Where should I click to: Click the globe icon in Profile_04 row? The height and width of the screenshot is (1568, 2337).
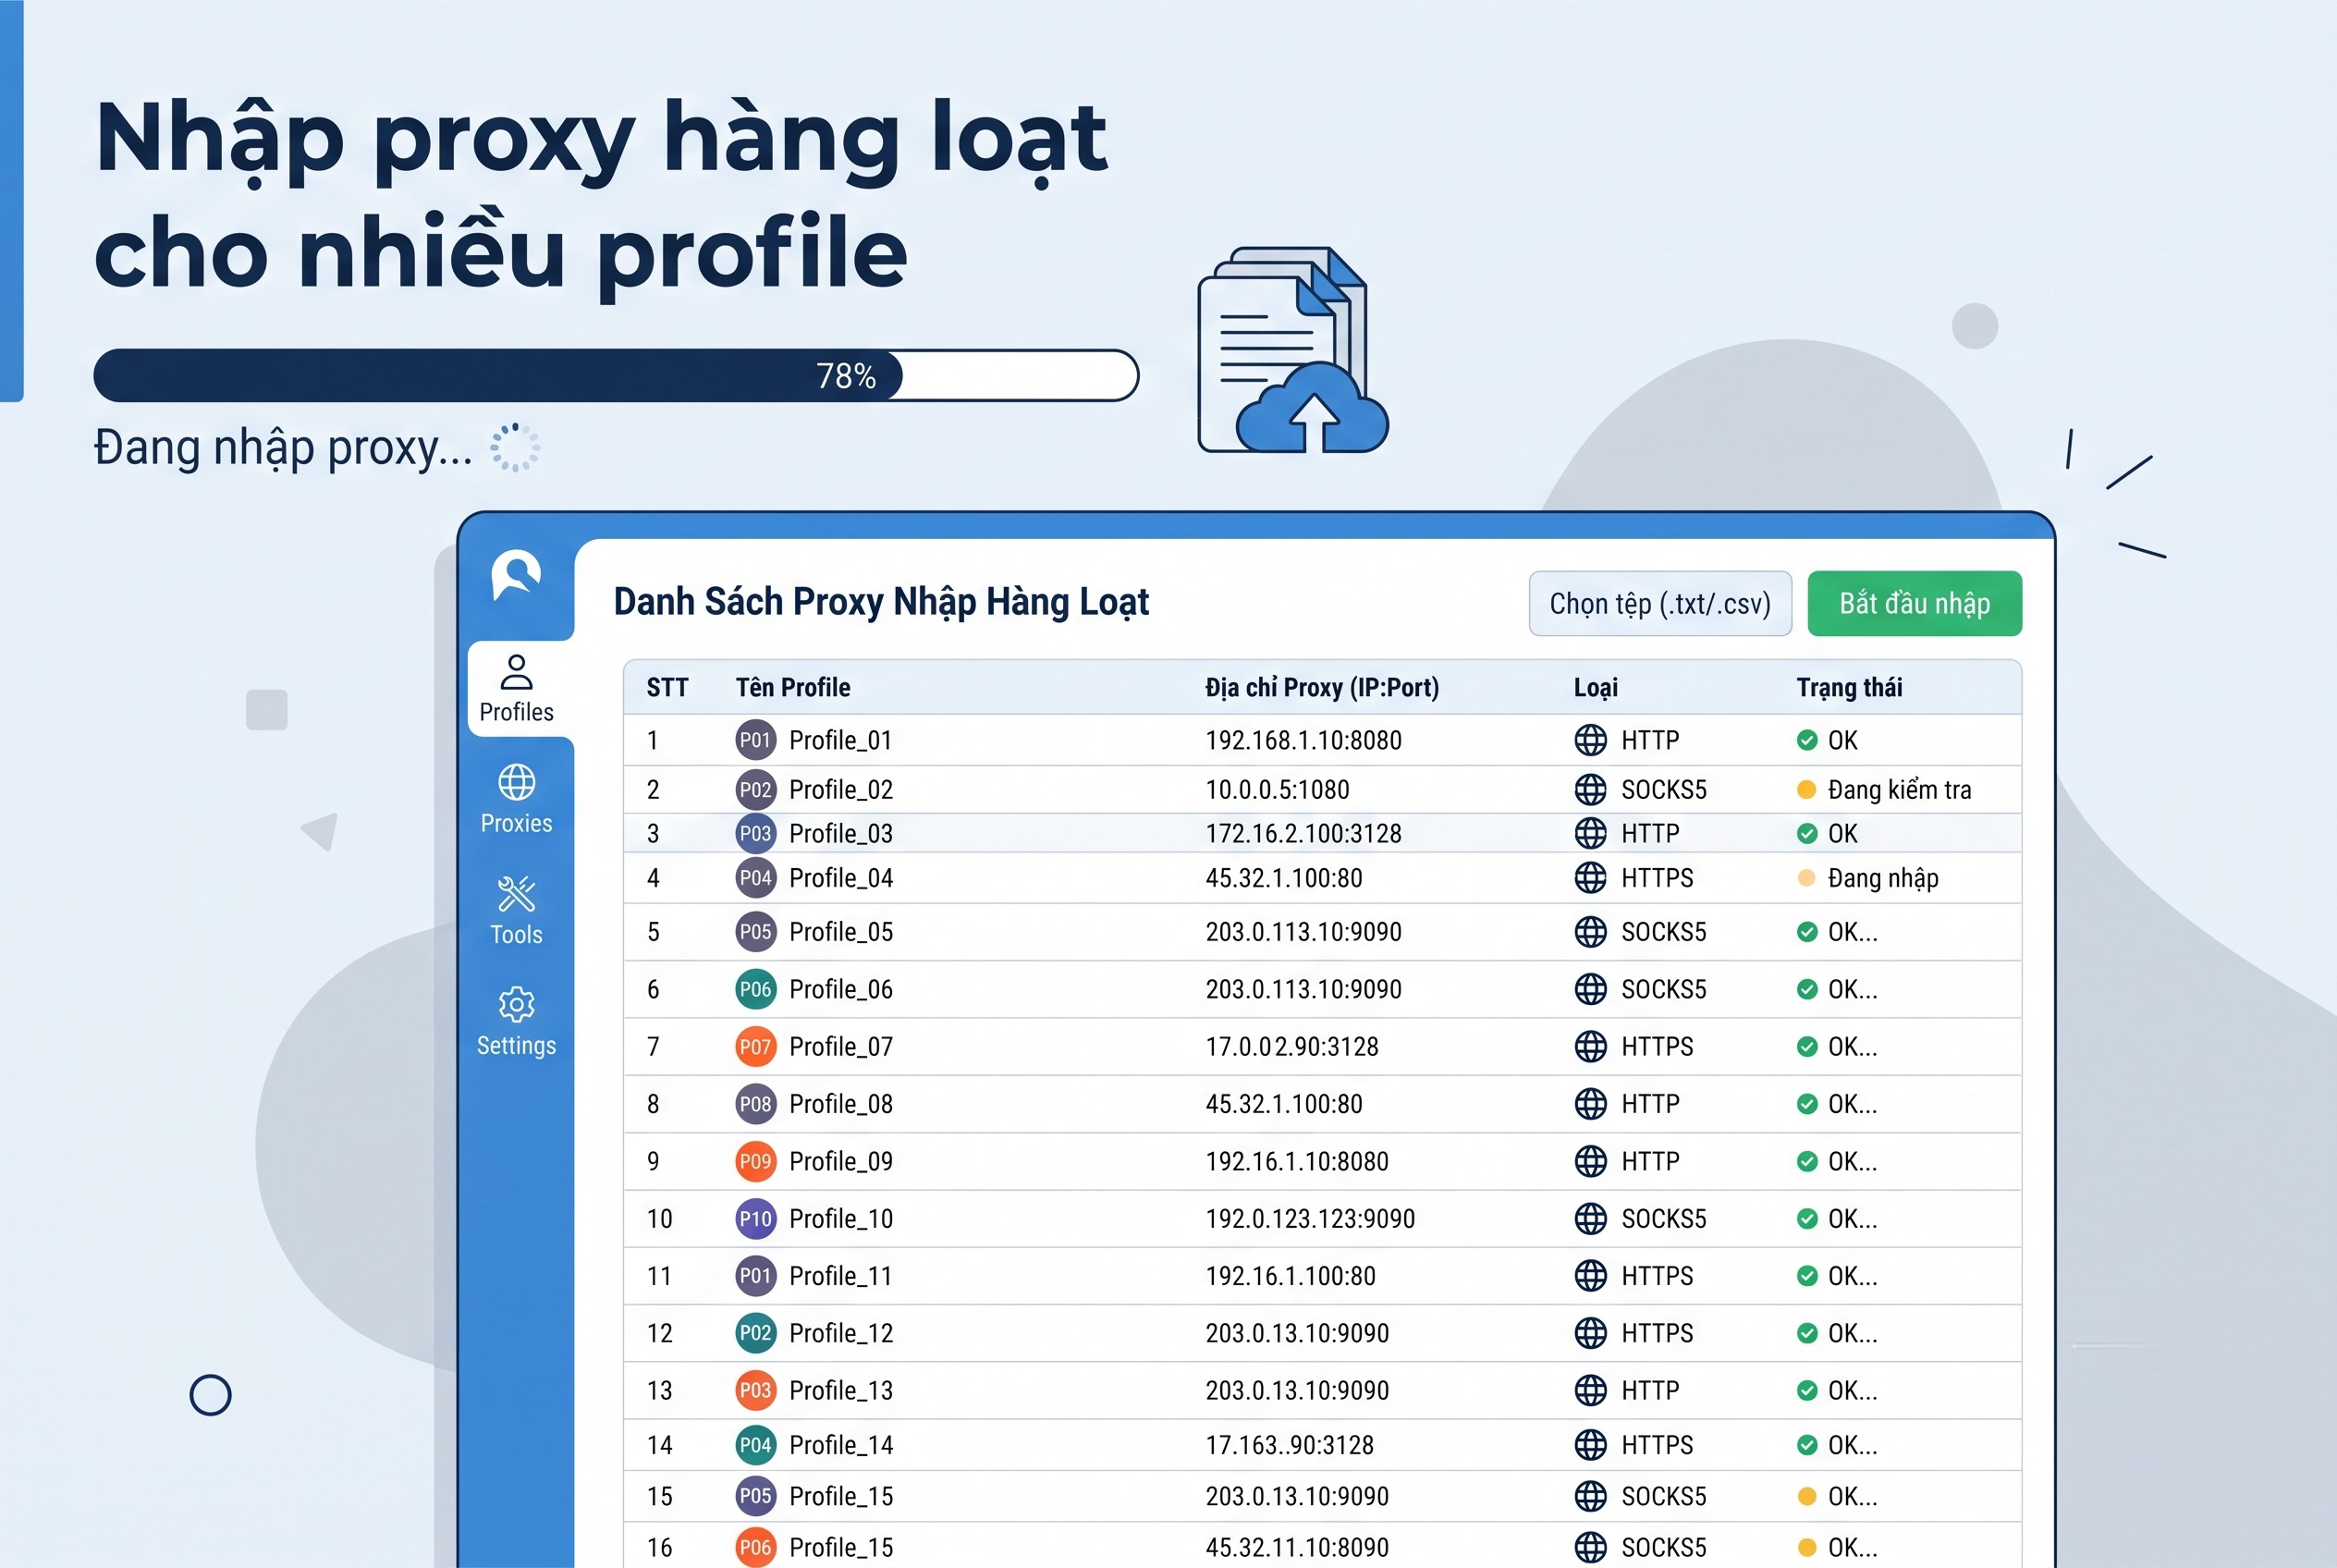pyautogui.click(x=1590, y=878)
